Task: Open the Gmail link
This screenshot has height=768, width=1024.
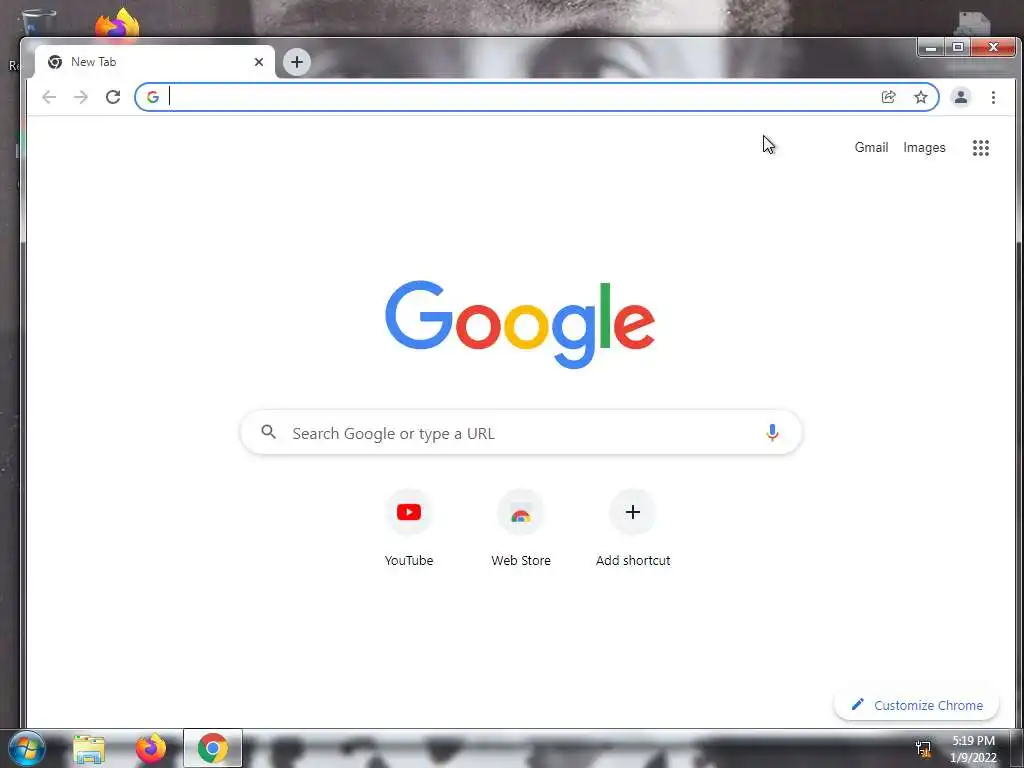Action: pyautogui.click(x=871, y=148)
